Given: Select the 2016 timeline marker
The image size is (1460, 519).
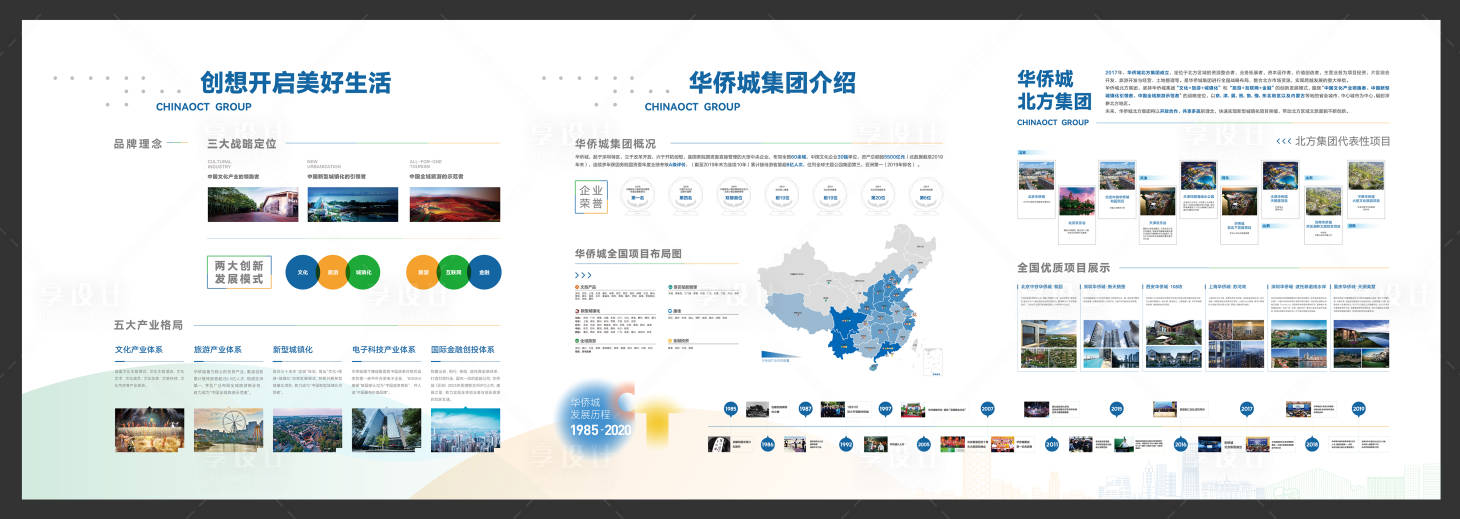Looking at the screenshot, I should click(x=1180, y=444).
